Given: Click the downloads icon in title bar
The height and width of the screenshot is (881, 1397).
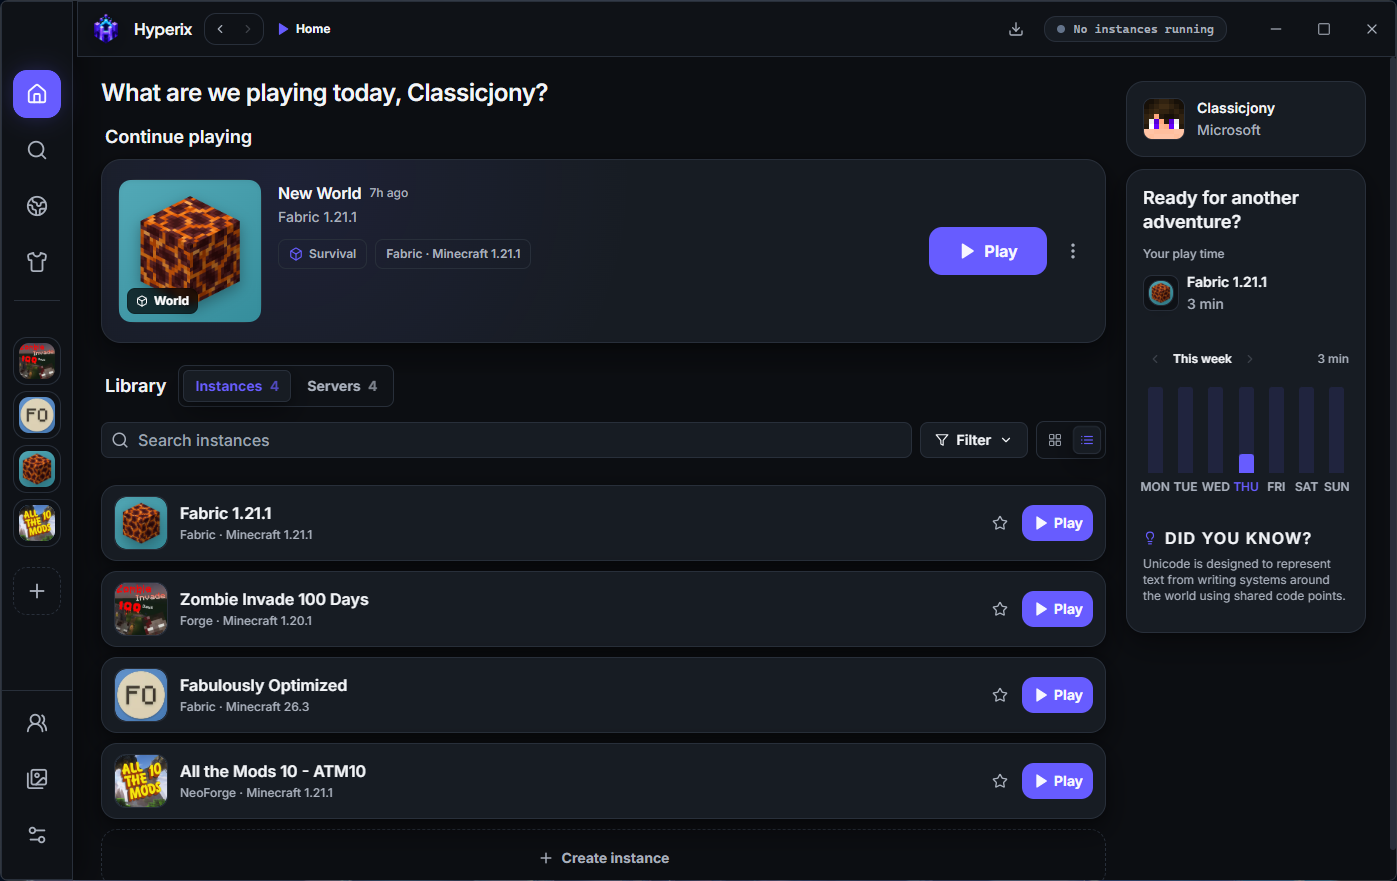Looking at the screenshot, I should pyautogui.click(x=1016, y=29).
